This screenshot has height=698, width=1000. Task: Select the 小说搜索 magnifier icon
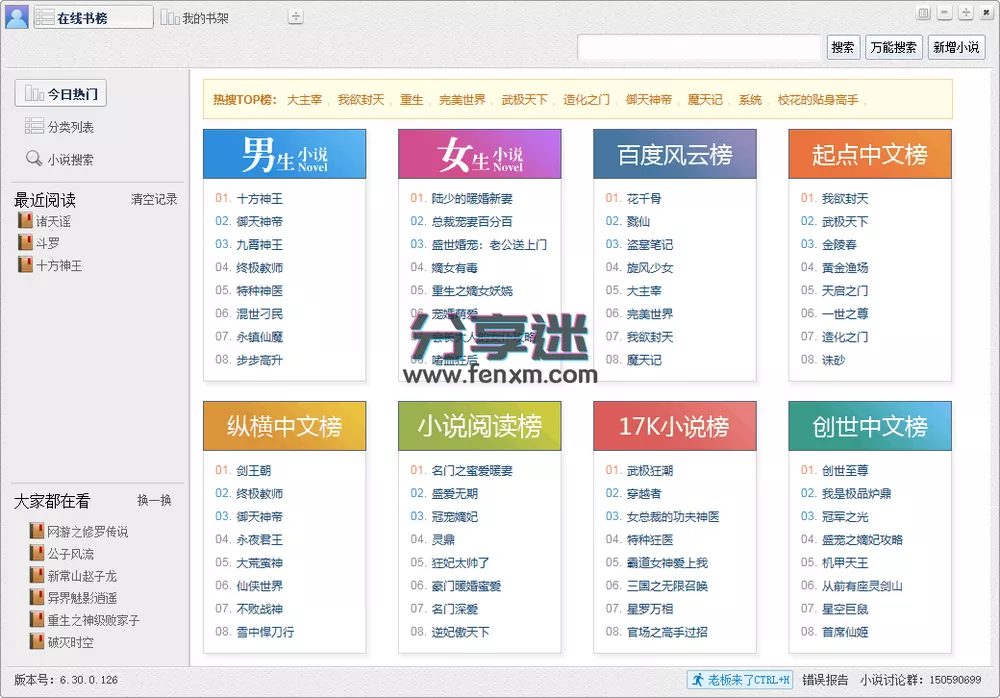(33, 158)
